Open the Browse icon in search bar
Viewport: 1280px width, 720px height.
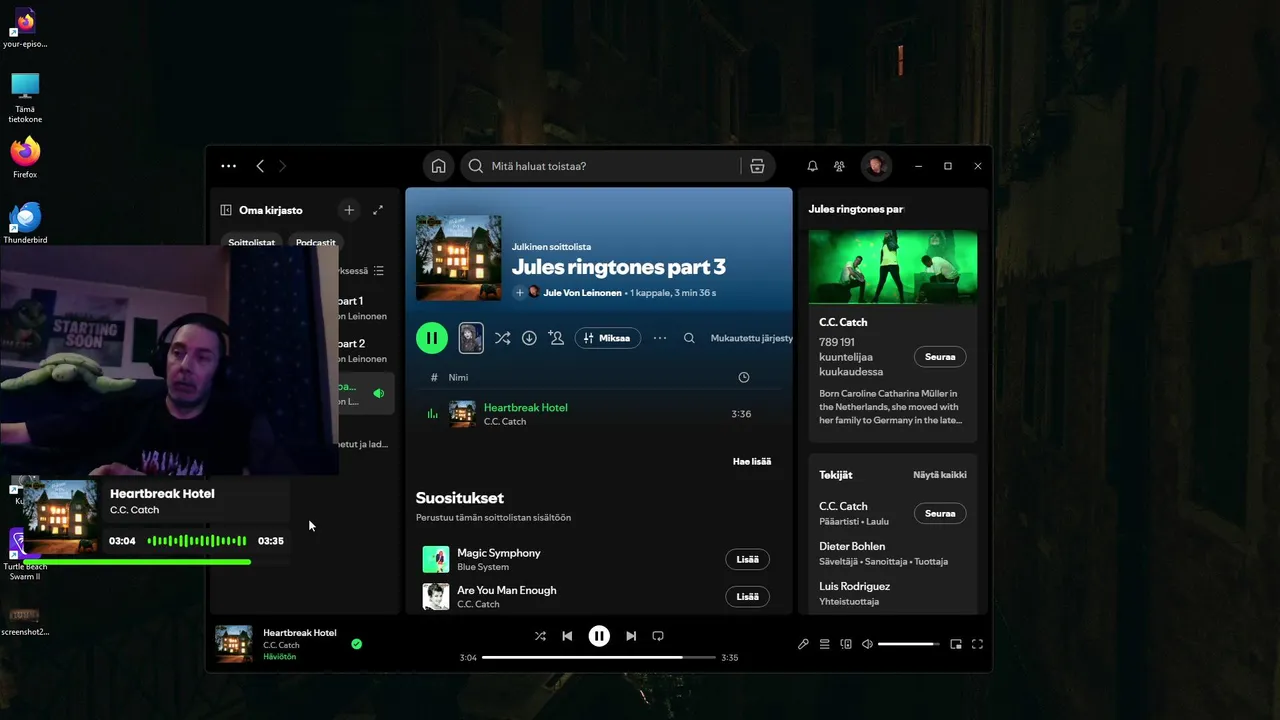point(757,166)
